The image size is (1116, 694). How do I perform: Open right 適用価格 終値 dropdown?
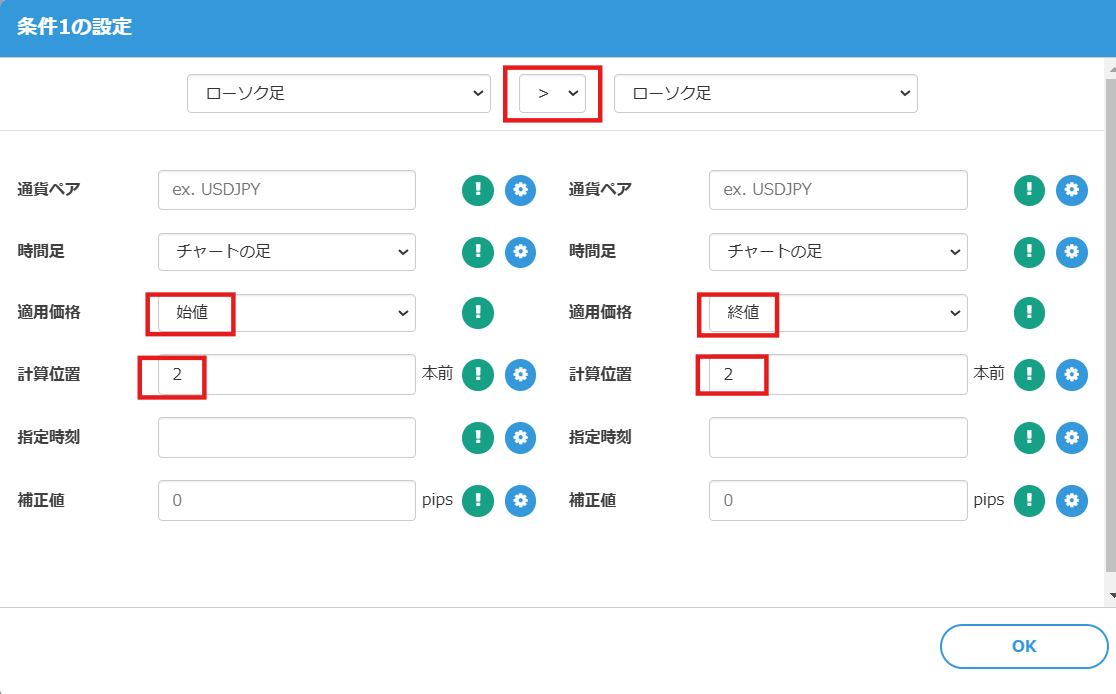pos(838,313)
